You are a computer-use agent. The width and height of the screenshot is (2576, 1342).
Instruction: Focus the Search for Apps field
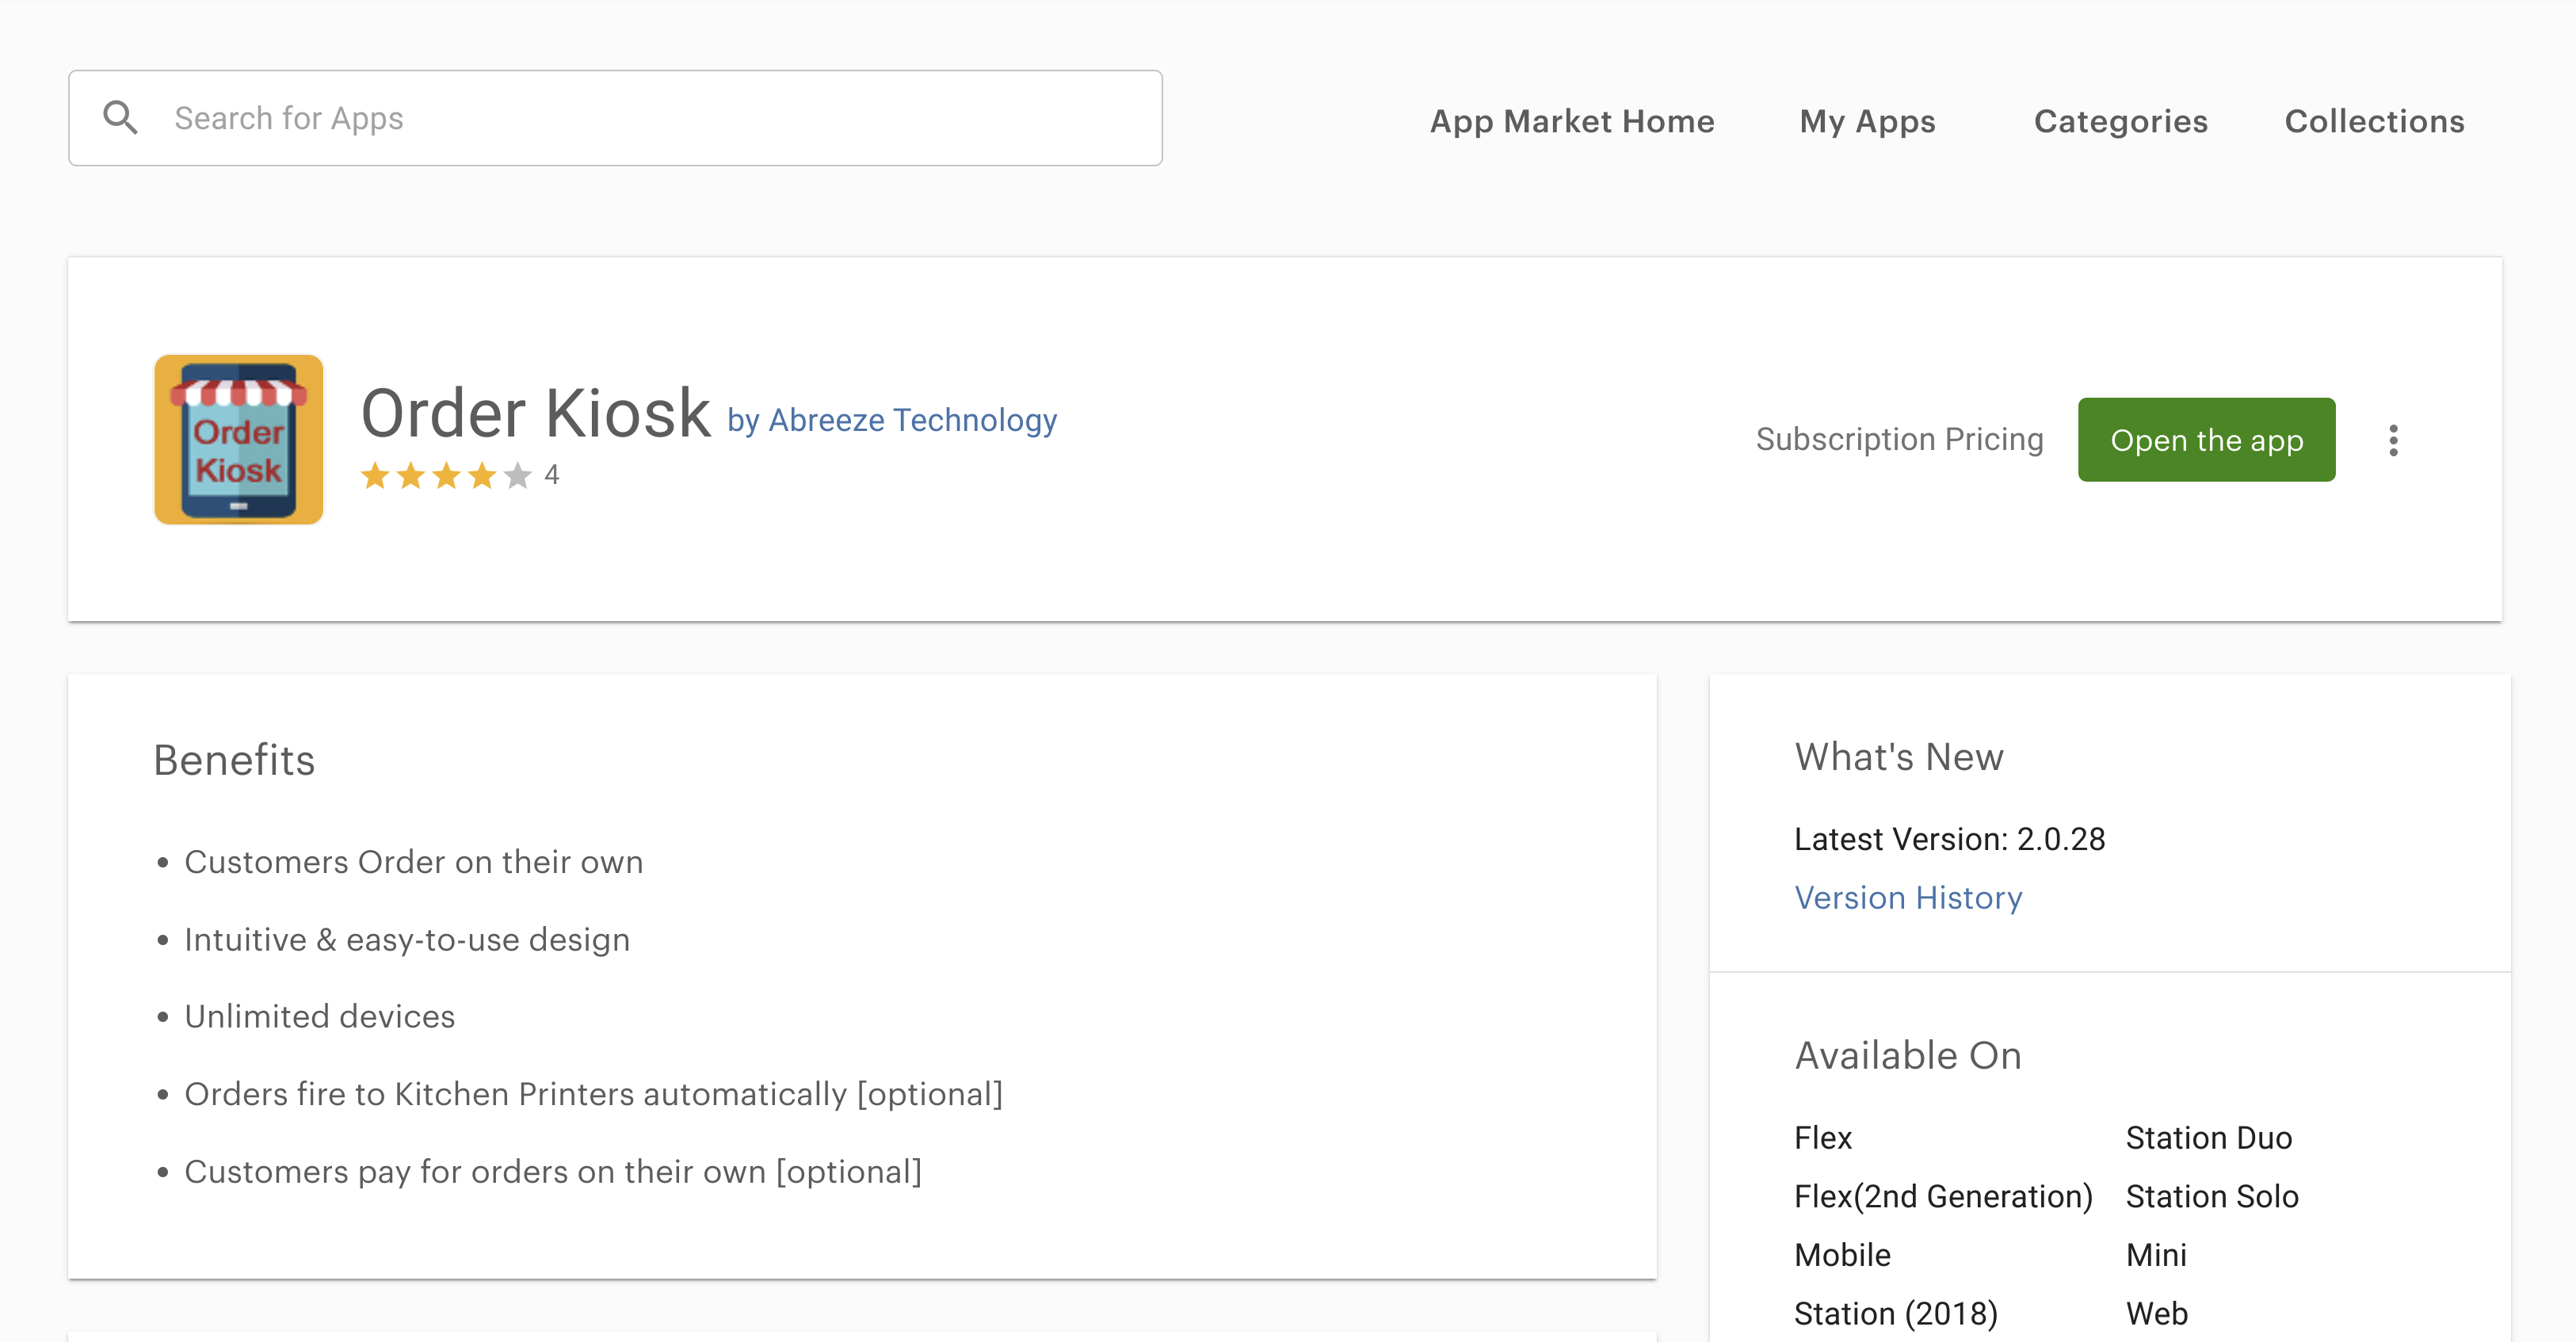coord(615,118)
